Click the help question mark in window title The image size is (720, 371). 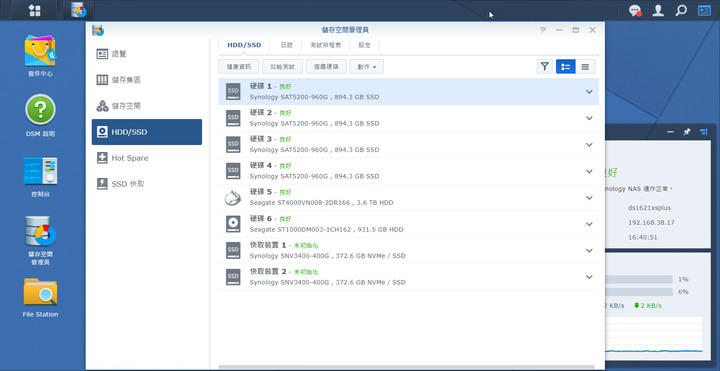click(543, 30)
